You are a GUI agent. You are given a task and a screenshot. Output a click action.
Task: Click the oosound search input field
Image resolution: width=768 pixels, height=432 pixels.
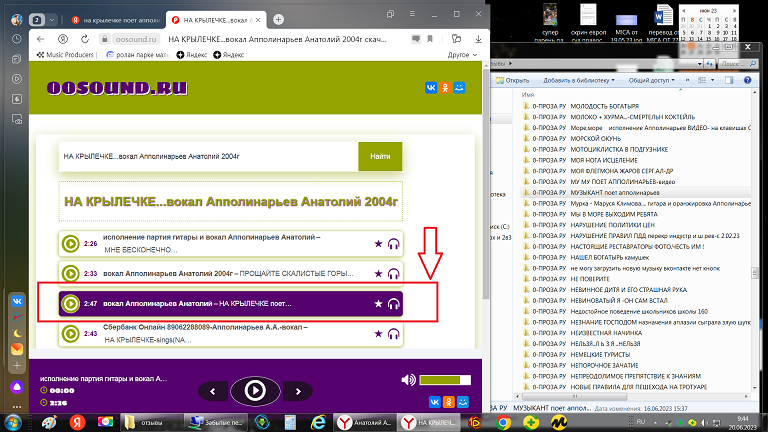[x=209, y=156]
